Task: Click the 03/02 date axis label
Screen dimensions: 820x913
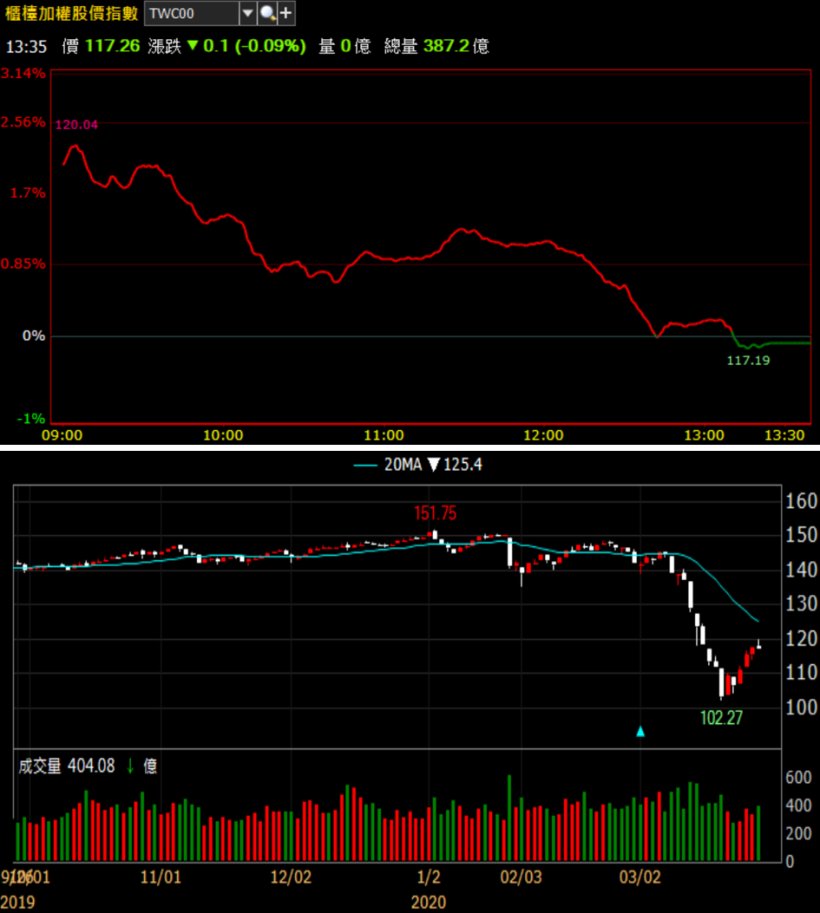Action: (x=640, y=877)
